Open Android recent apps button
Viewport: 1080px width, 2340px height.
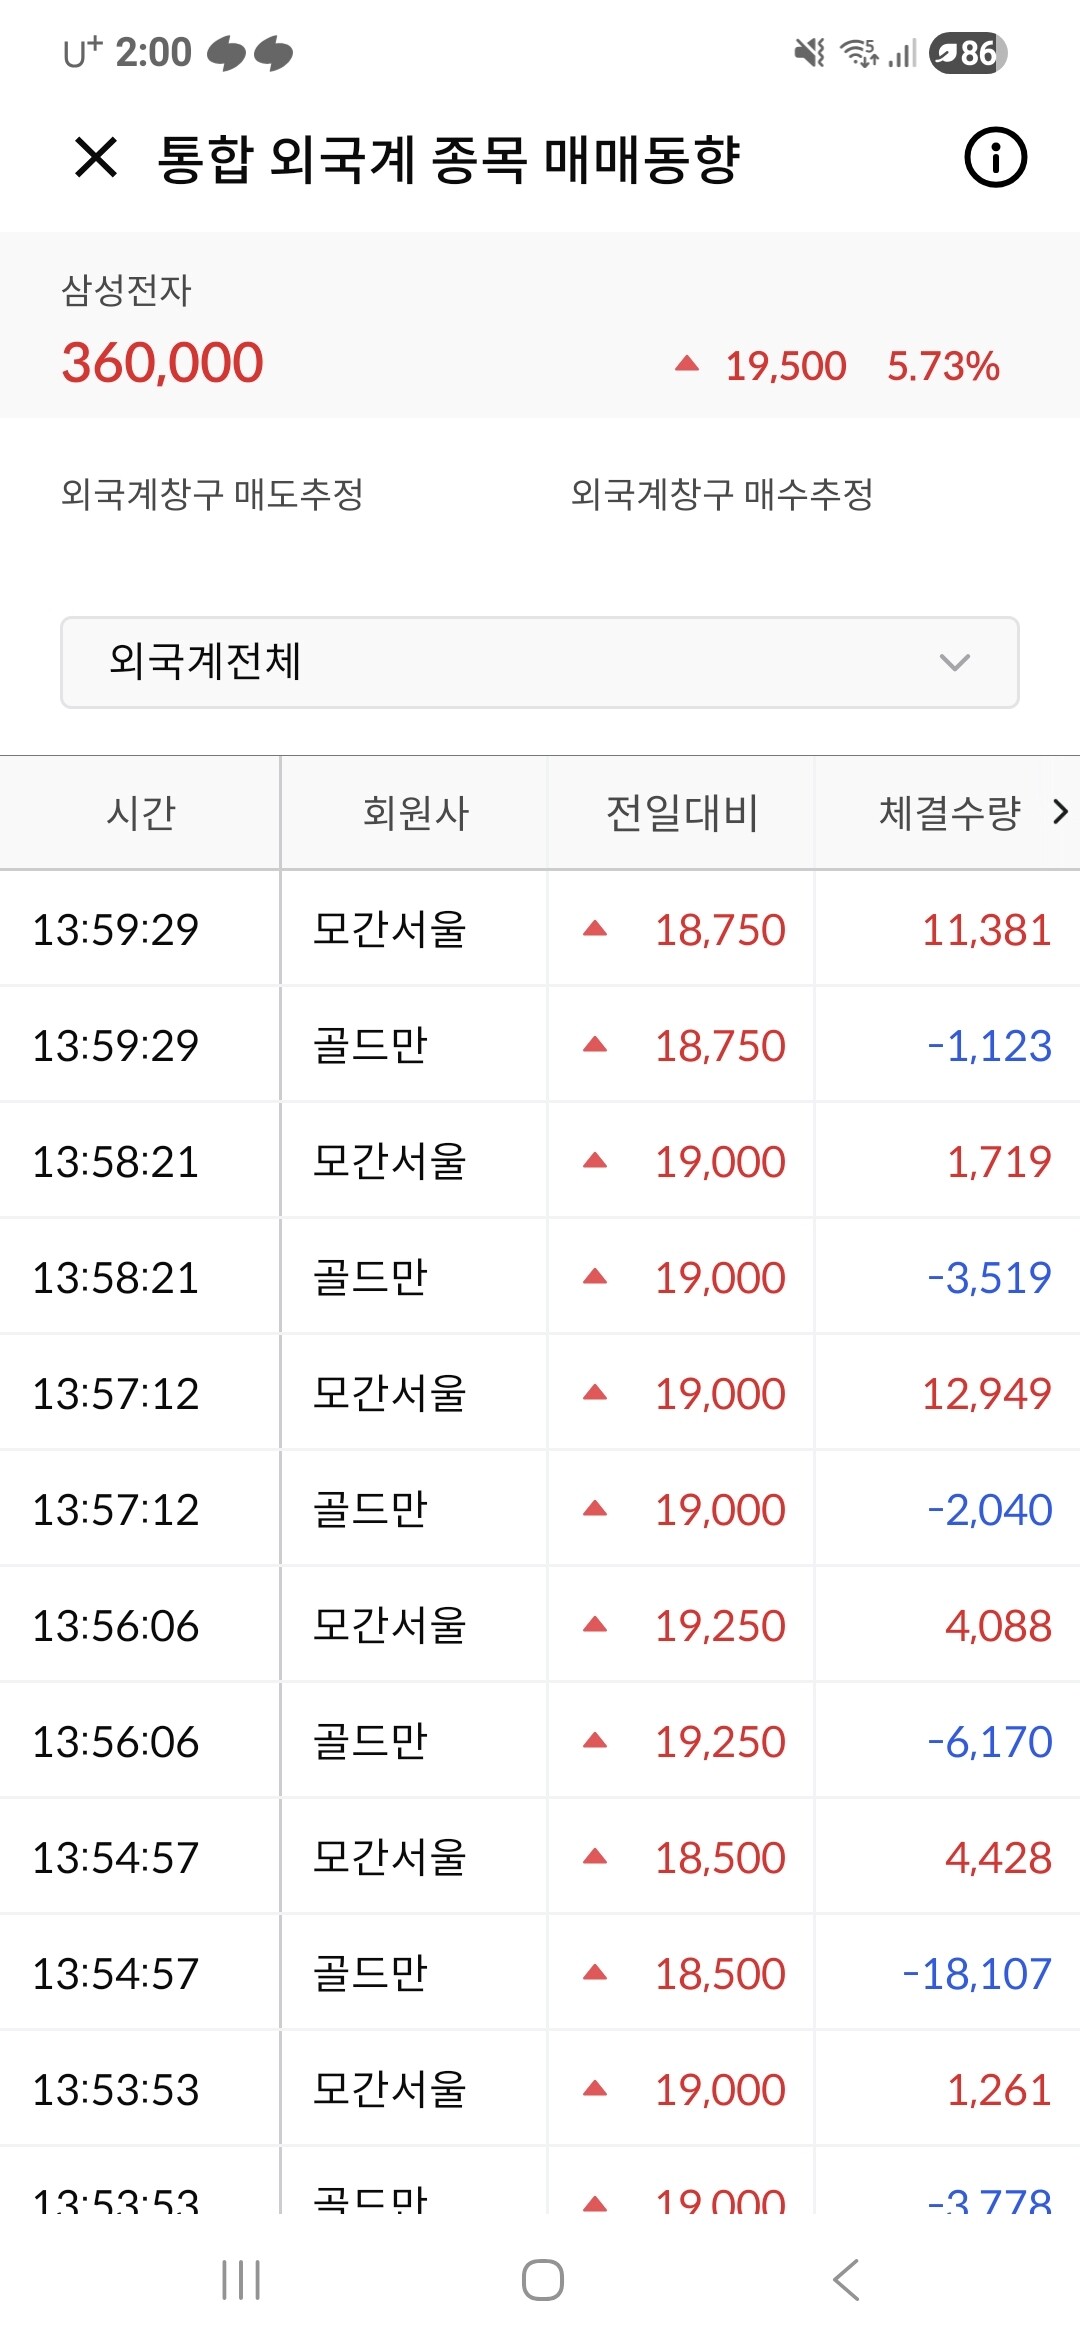click(241, 2280)
